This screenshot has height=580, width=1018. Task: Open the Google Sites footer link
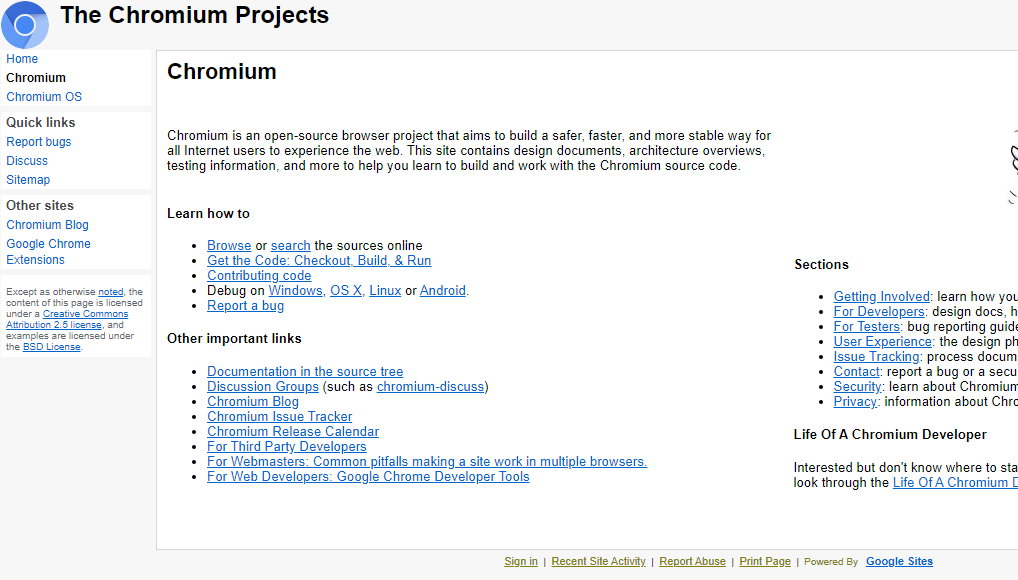(899, 561)
